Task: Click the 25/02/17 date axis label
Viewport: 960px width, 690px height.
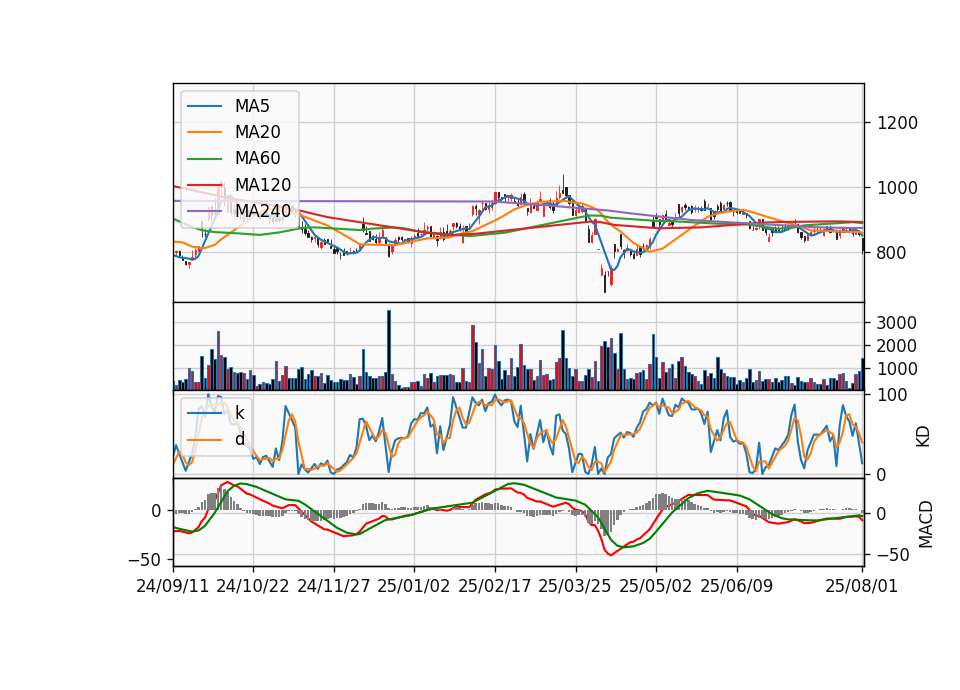Action: coord(495,586)
